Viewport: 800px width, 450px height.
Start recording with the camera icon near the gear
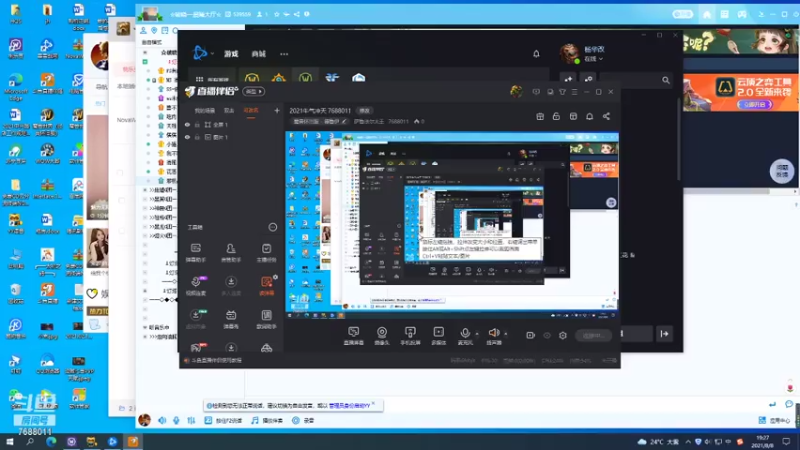[531, 336]
